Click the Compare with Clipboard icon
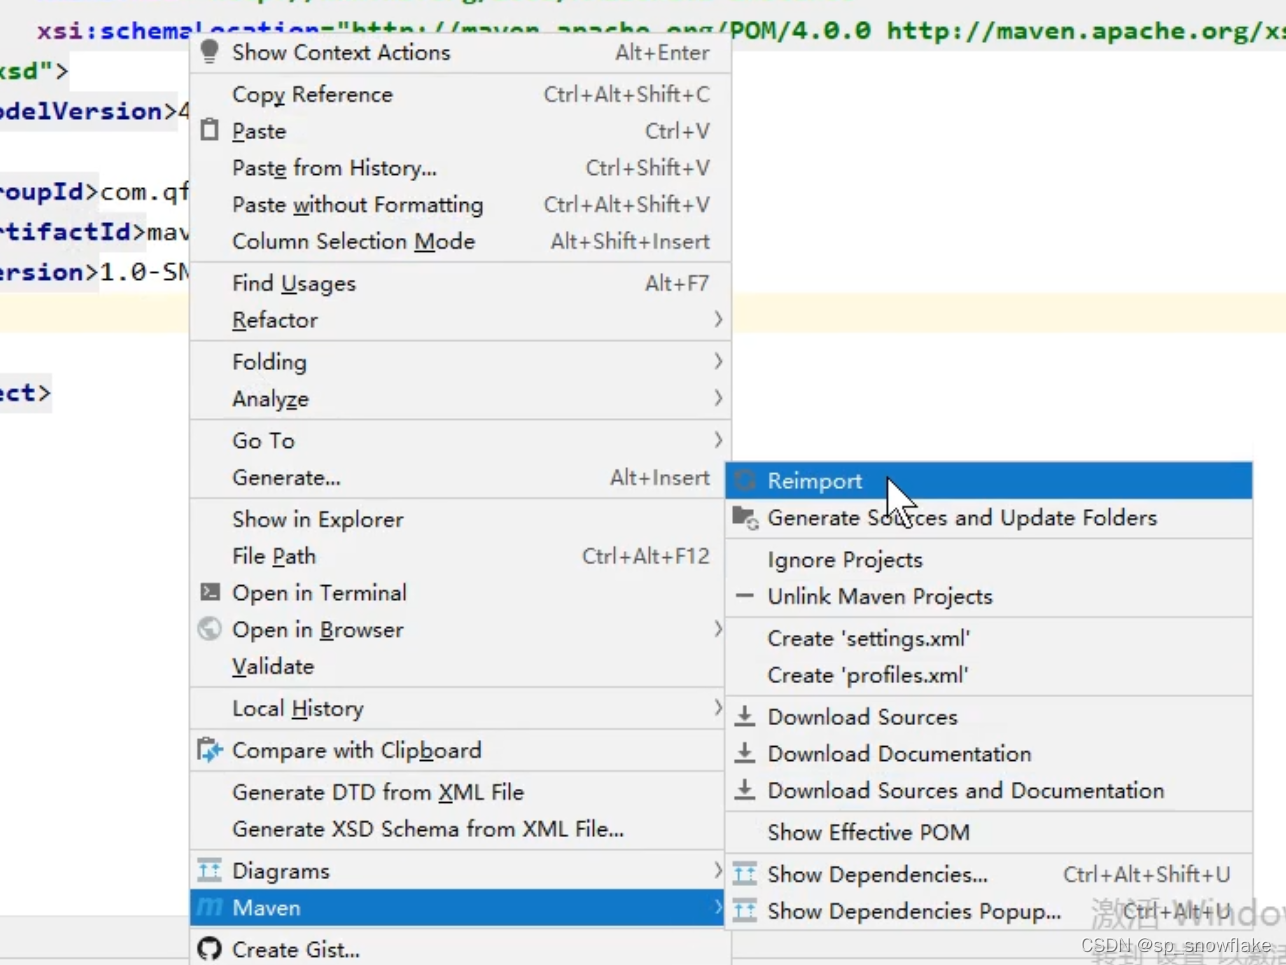This screenshot has height=965, width=1286. pos(210,750)
